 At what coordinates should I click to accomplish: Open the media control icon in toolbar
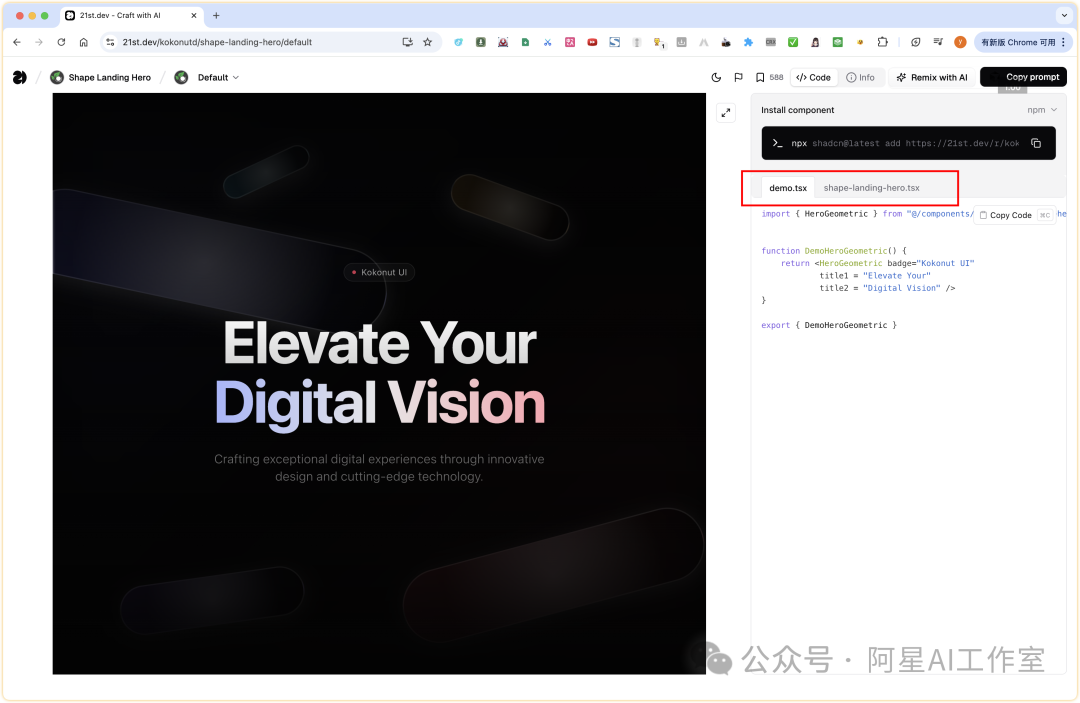click(938, 42)
